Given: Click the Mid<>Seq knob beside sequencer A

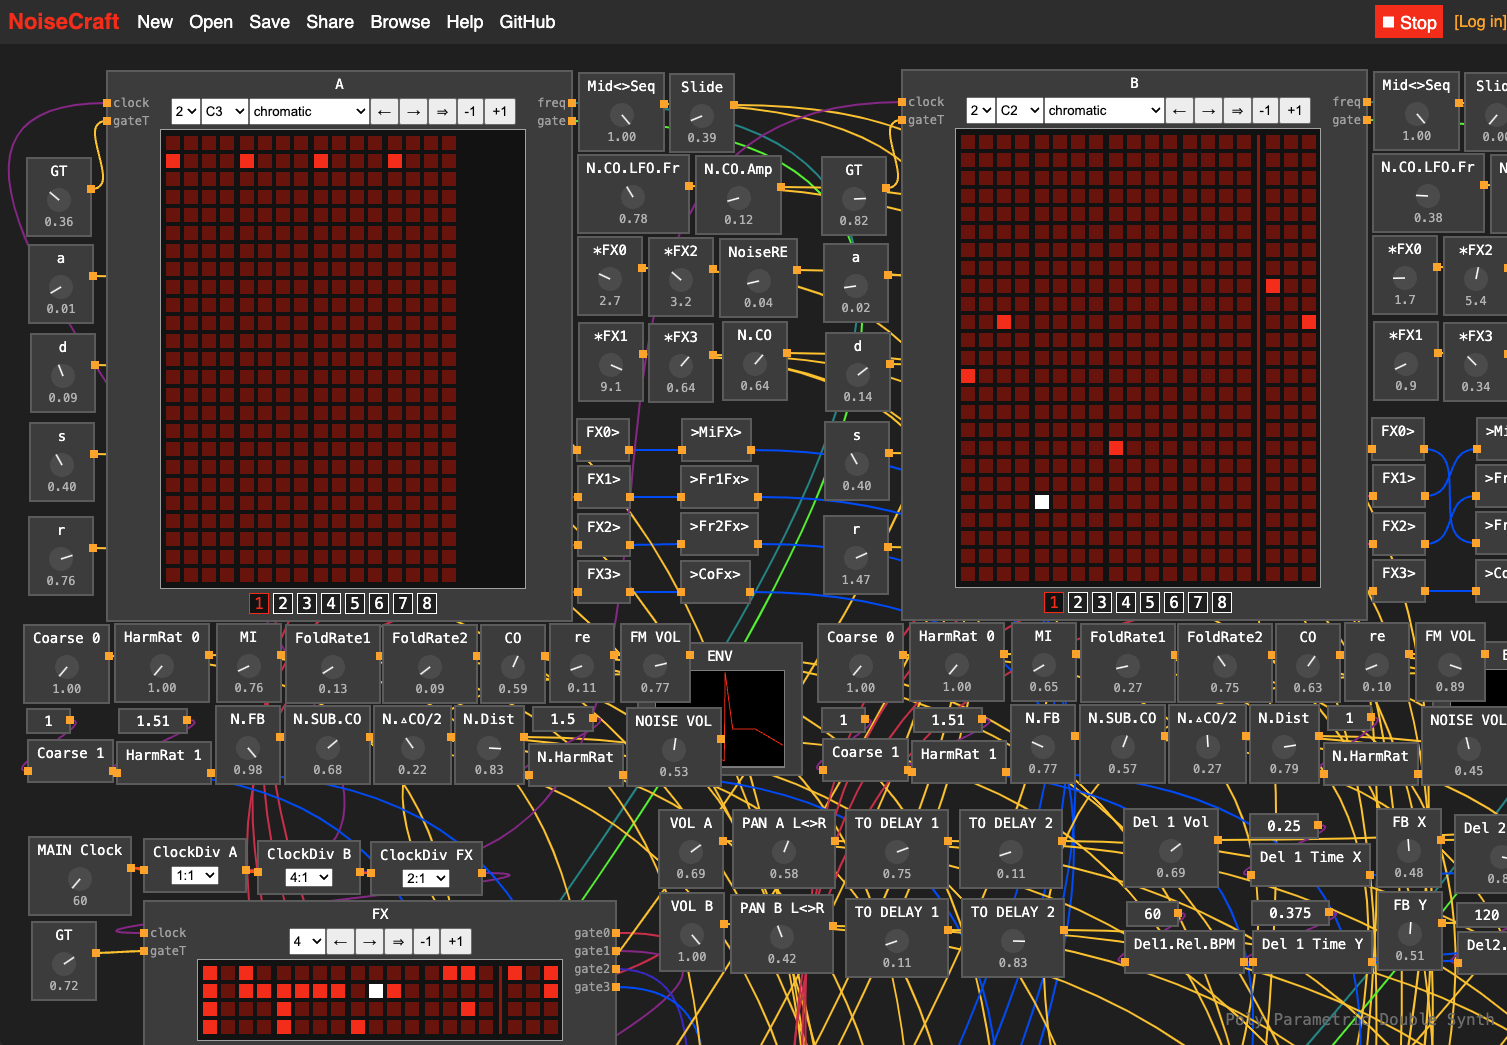Looking at the screenshot, I should [x=621, y=115].
